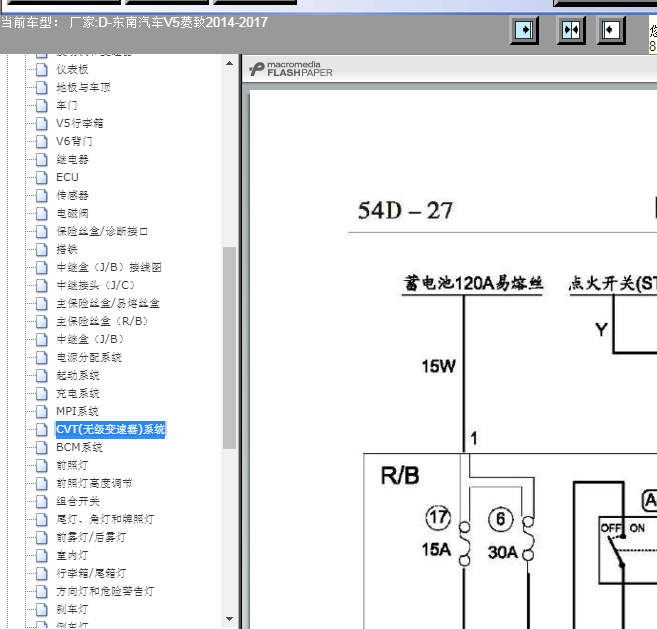Click the pane button with right-pointing arrow

(524, 30)
